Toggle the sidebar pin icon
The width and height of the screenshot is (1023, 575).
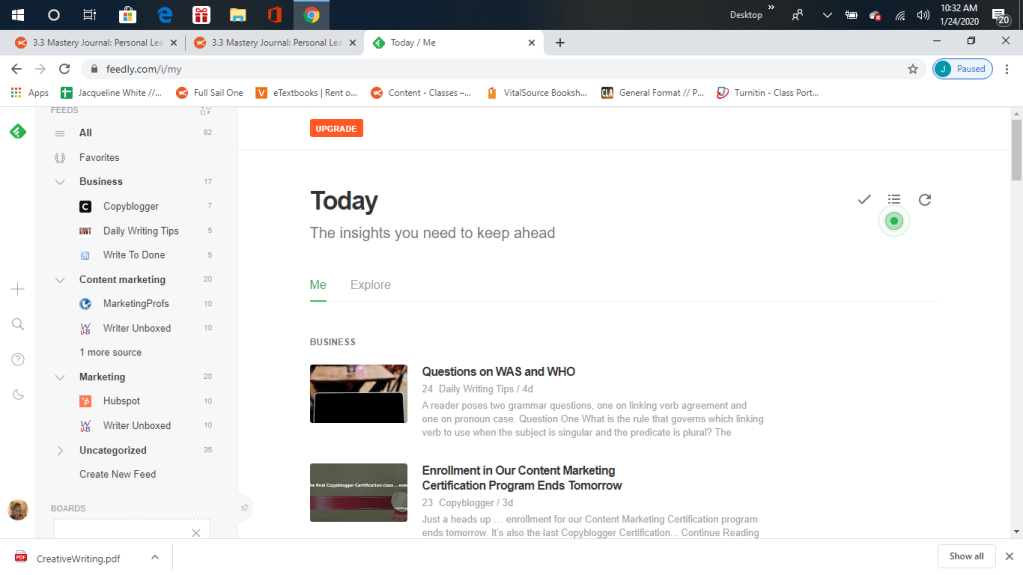pos(244,508)
